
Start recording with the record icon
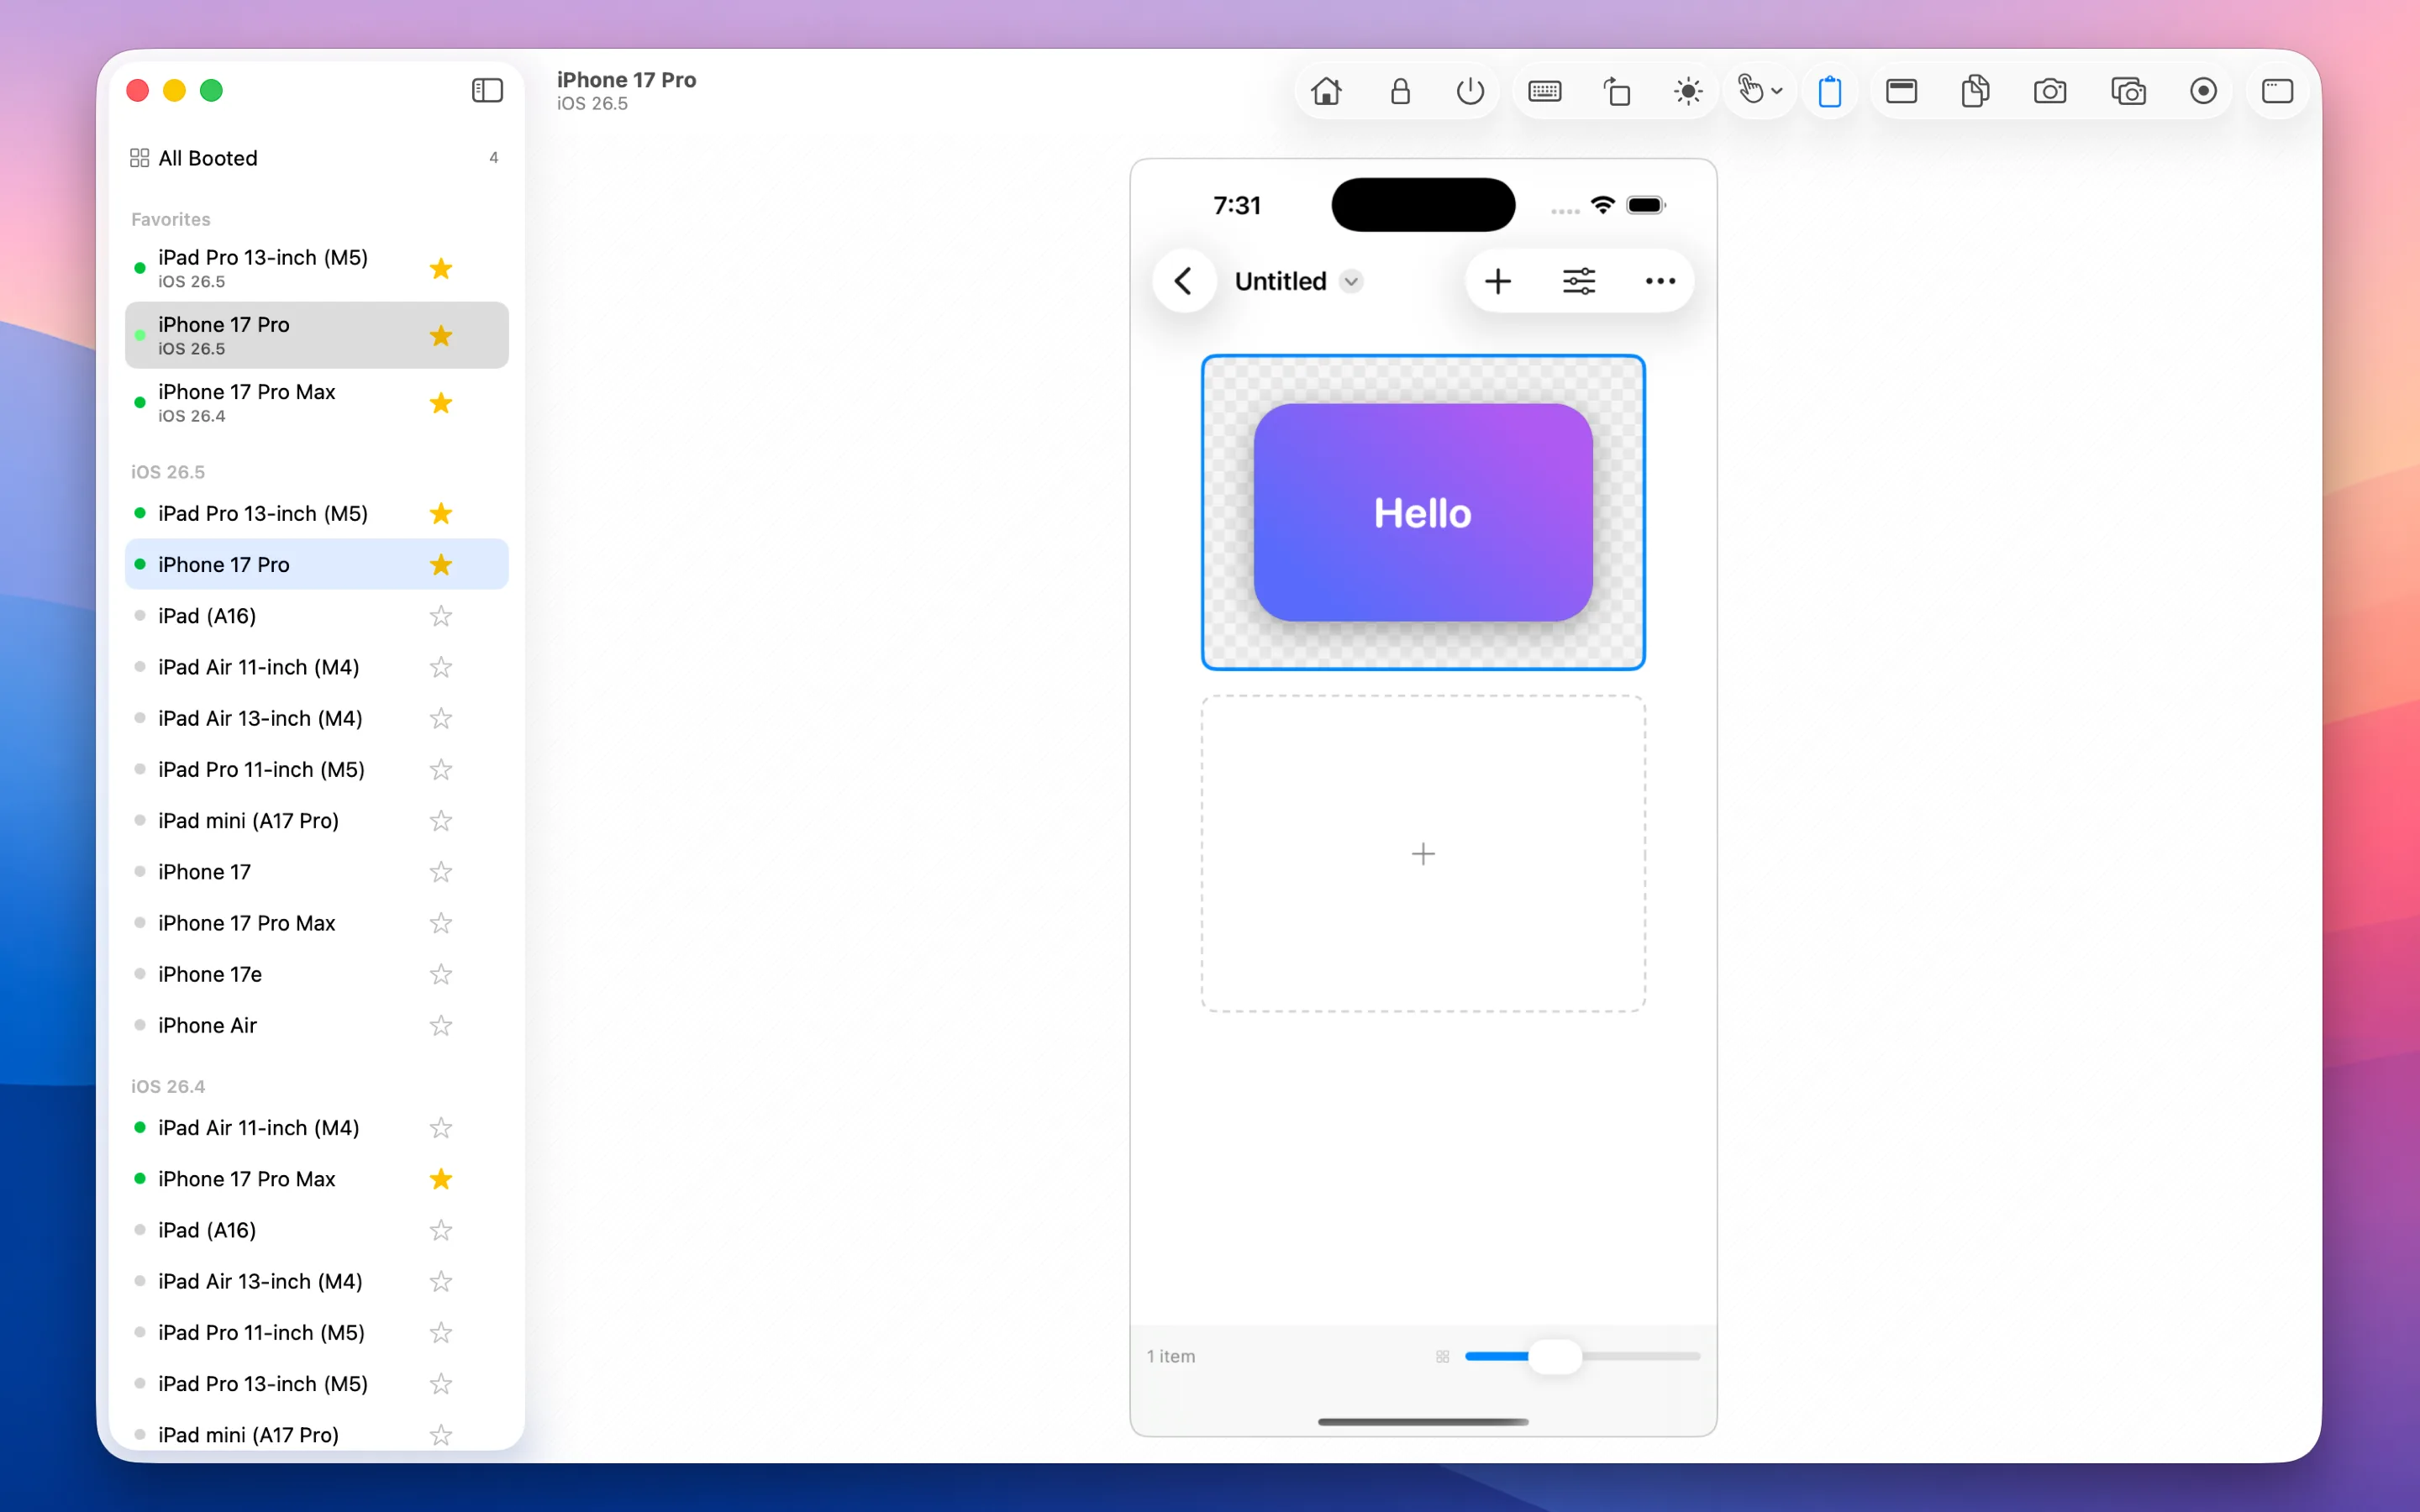tap(2203, 91)
